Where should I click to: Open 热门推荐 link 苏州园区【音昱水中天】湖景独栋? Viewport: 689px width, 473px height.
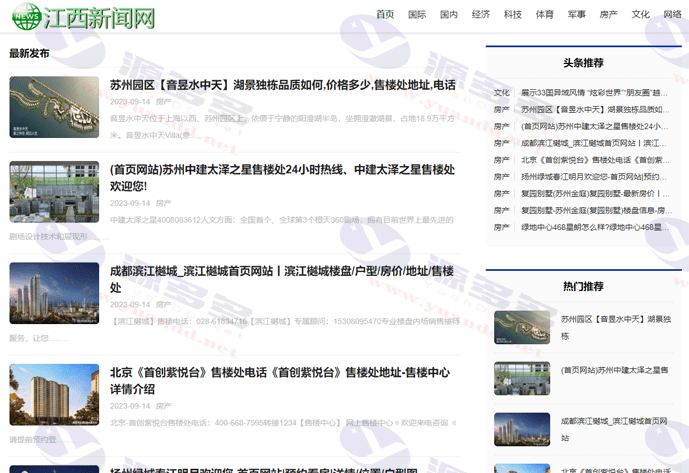pyautogui.click(x=616, y=327)
